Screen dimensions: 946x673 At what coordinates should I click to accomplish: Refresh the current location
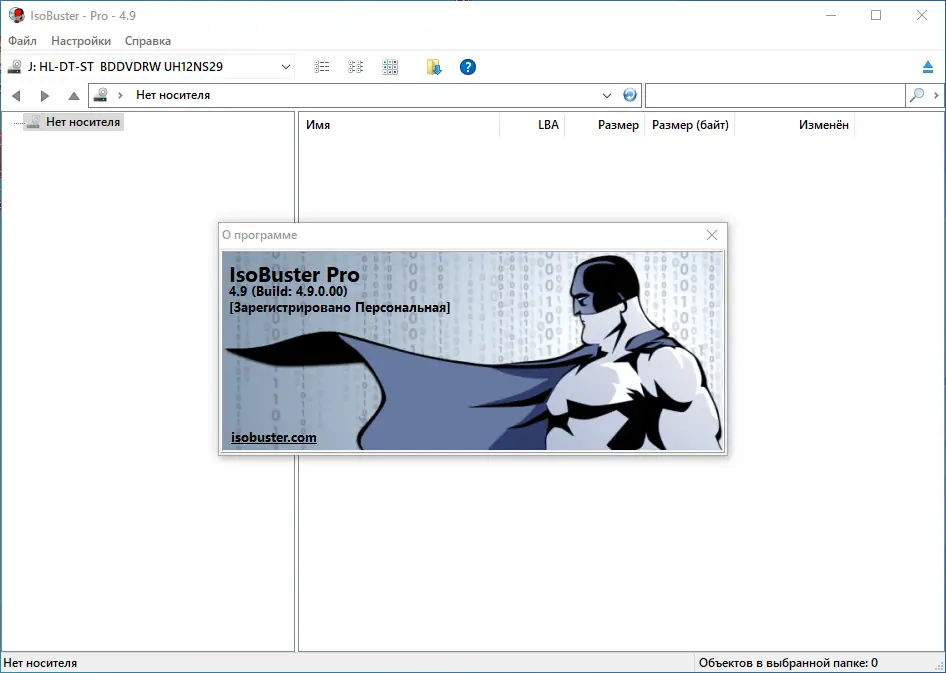pos(630,95)
